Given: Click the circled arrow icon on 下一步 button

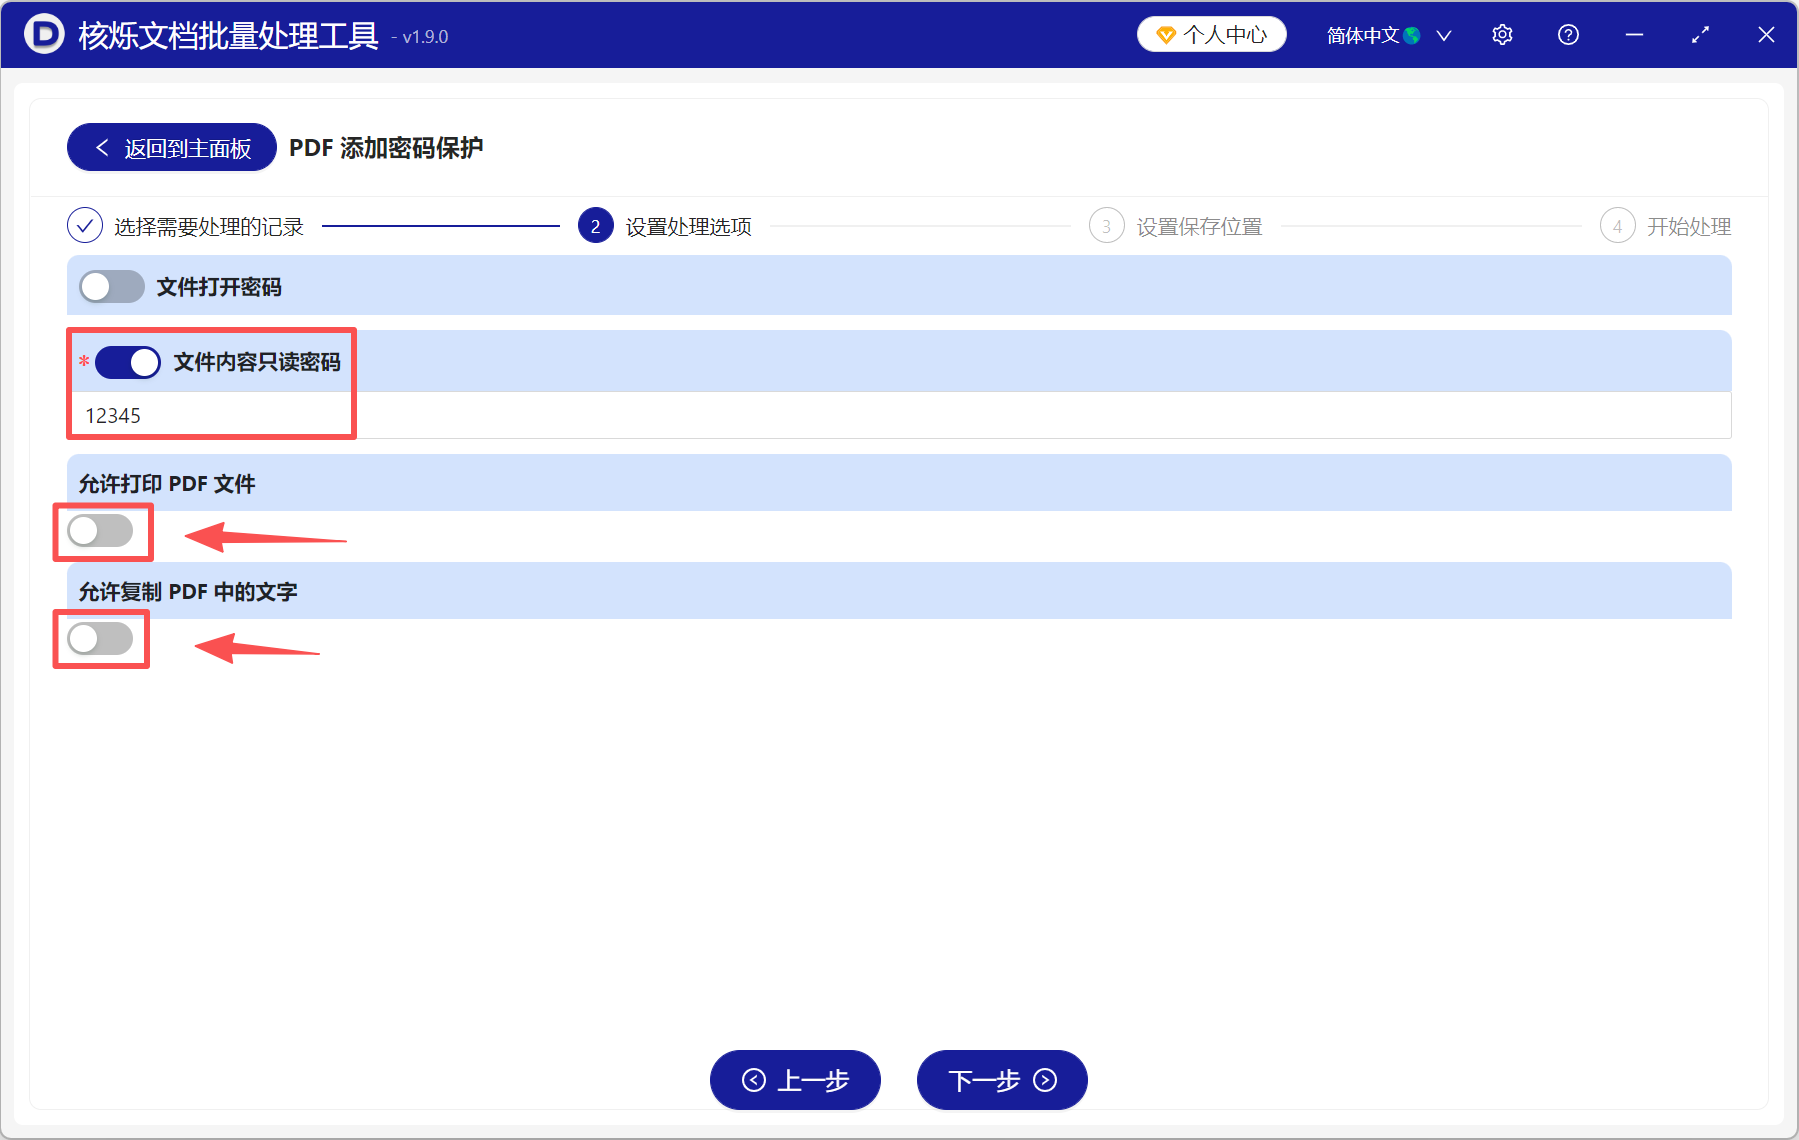Looking at the screenshot, I should (1043, 1080).
